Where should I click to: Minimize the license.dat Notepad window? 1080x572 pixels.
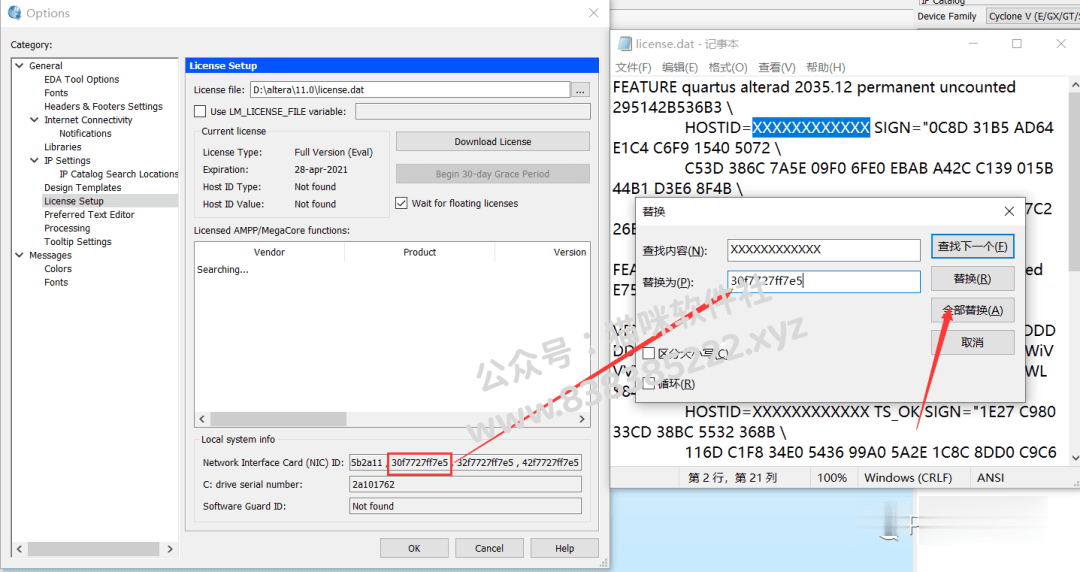(973, 43)
